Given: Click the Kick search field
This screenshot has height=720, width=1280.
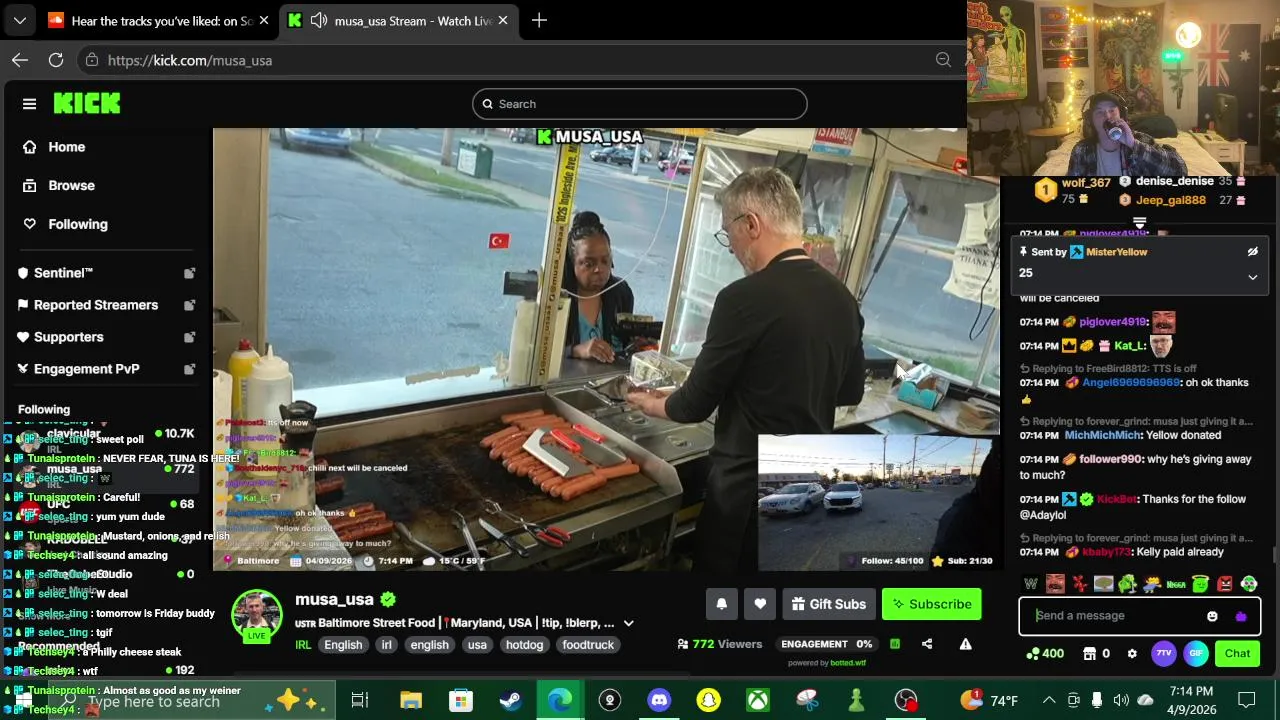Looking at the screenshot, I should pyautogui.click(x=640, y=104).
